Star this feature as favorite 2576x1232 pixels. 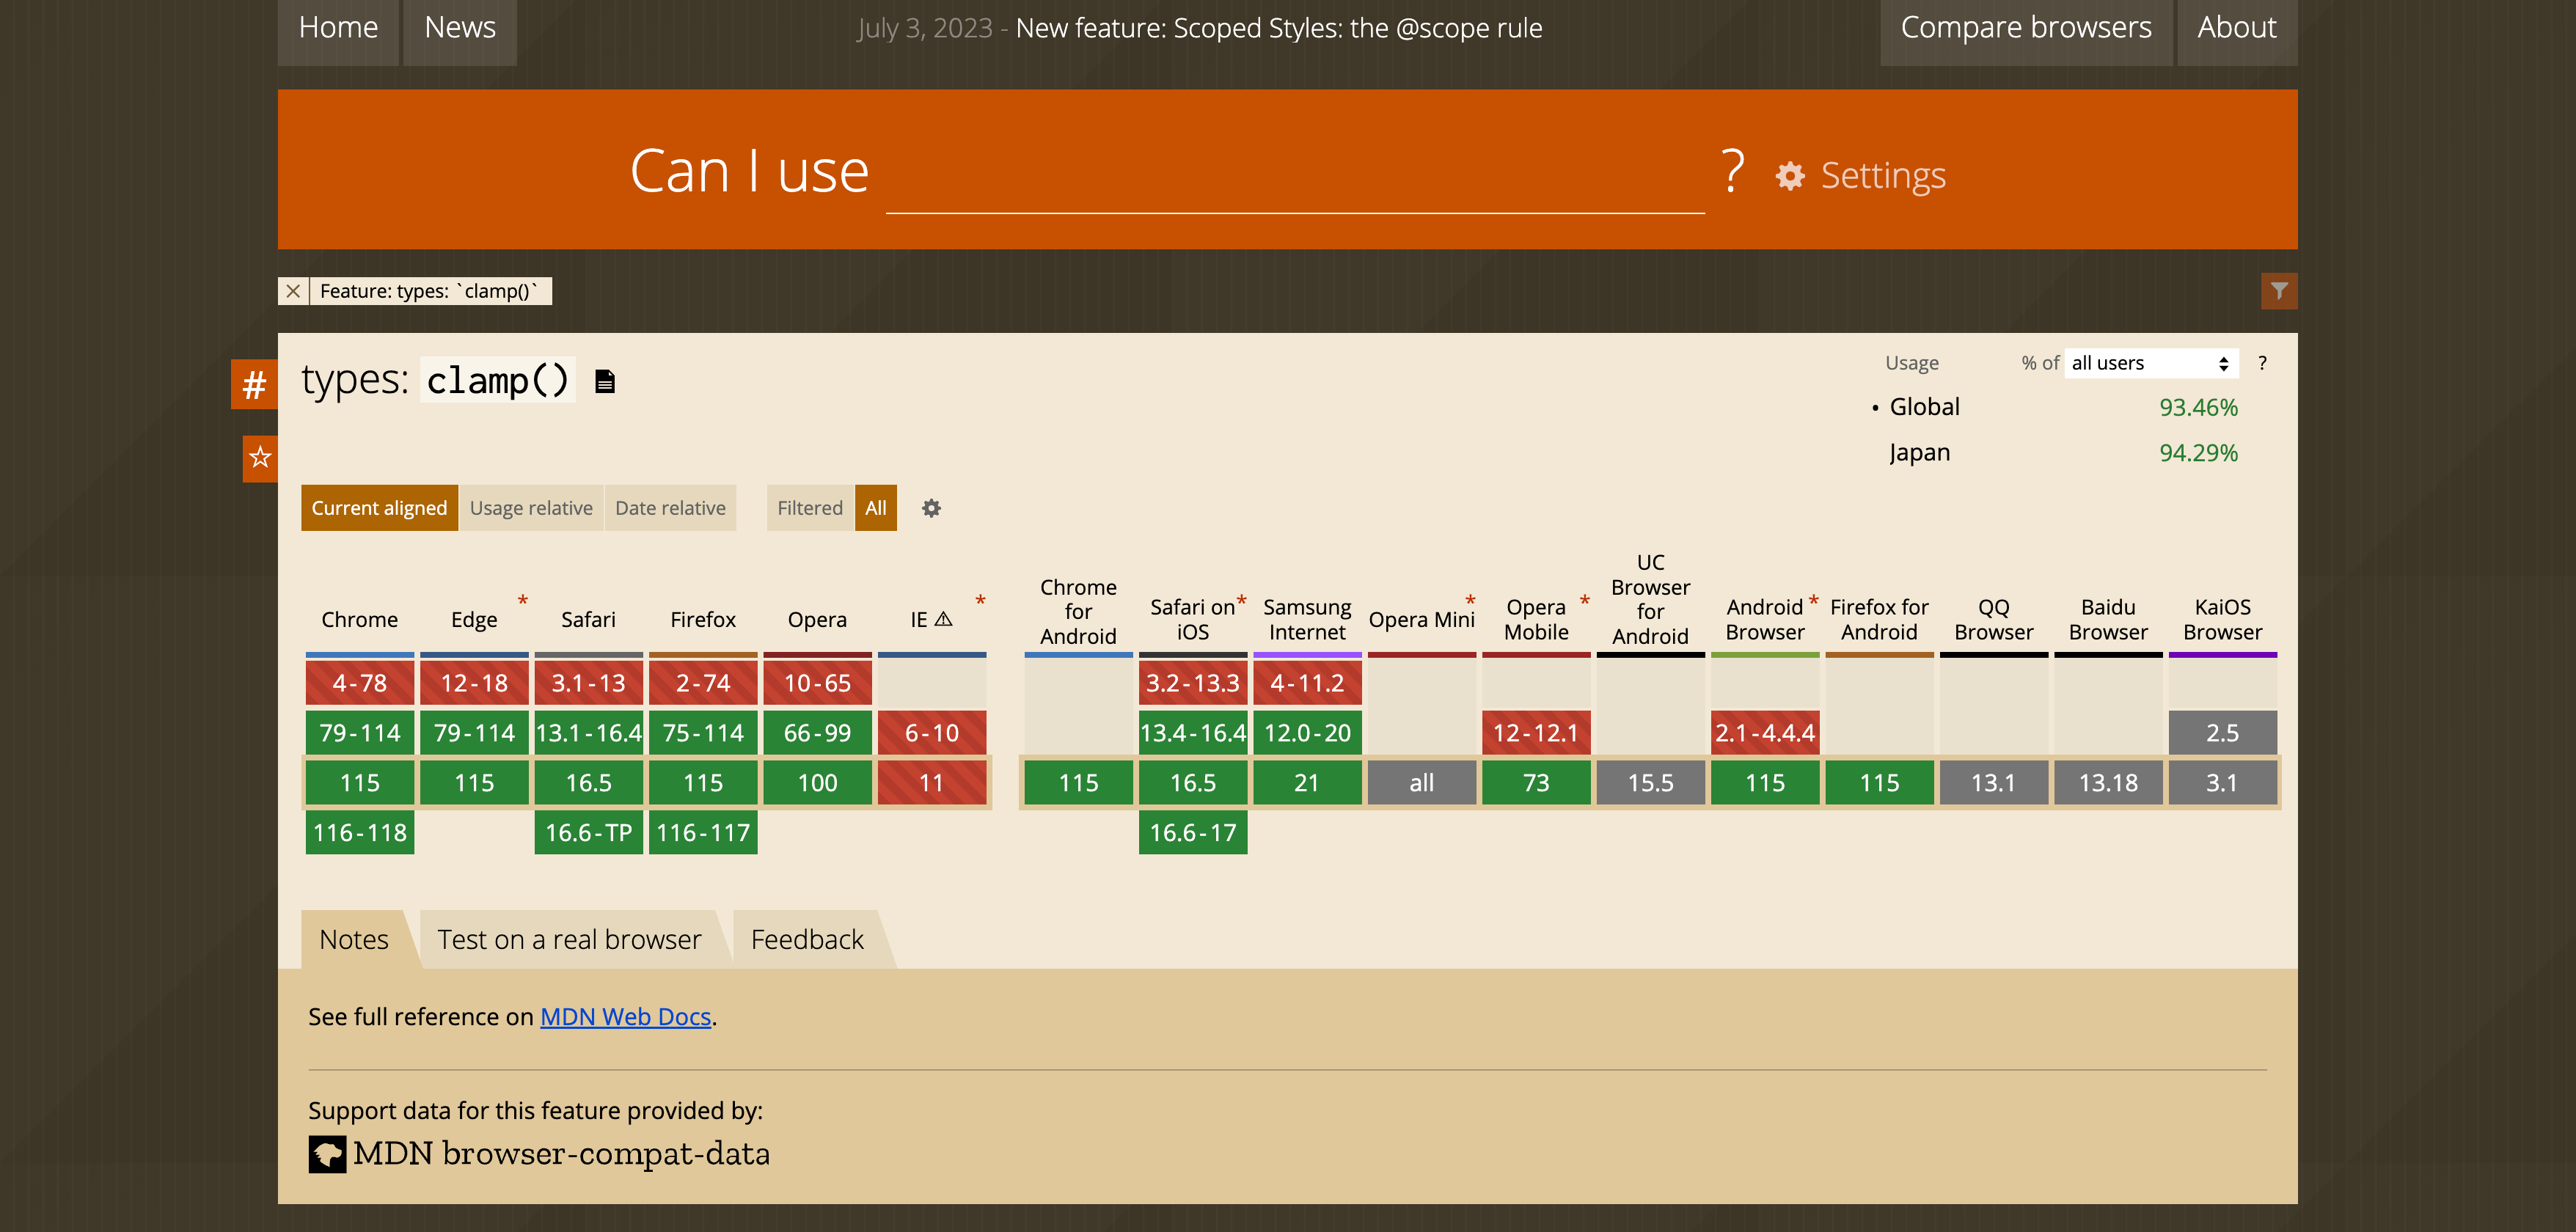260,458
